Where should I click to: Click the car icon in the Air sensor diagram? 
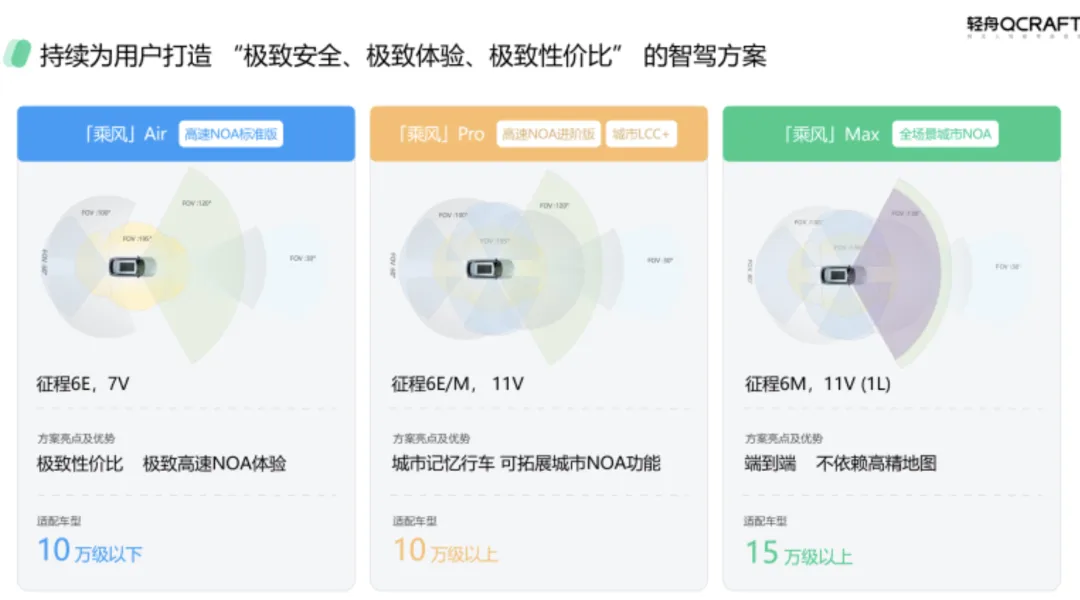[132, 267]
